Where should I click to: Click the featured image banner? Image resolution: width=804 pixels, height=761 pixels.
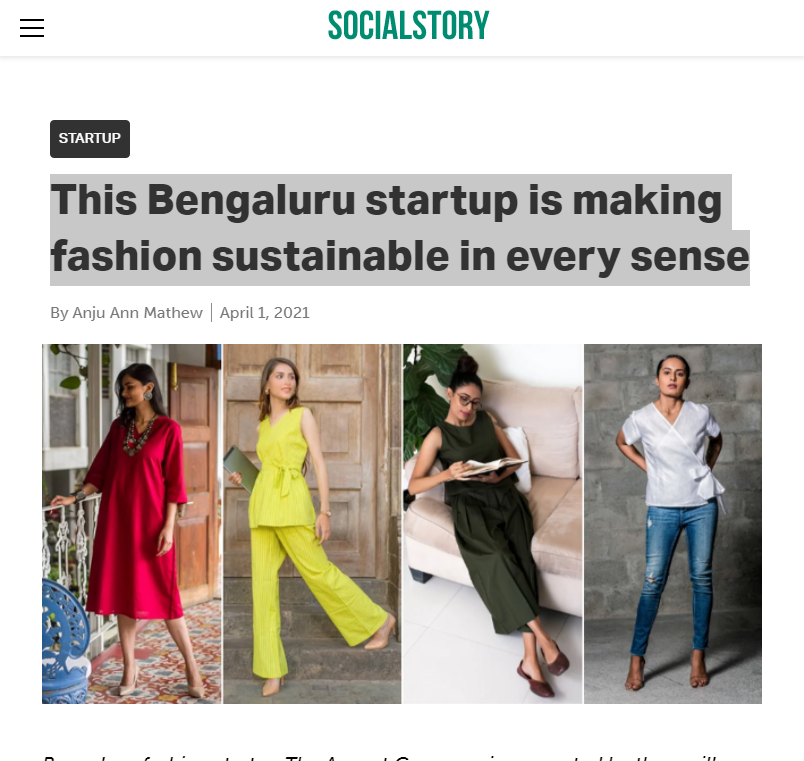click(400, 523)
